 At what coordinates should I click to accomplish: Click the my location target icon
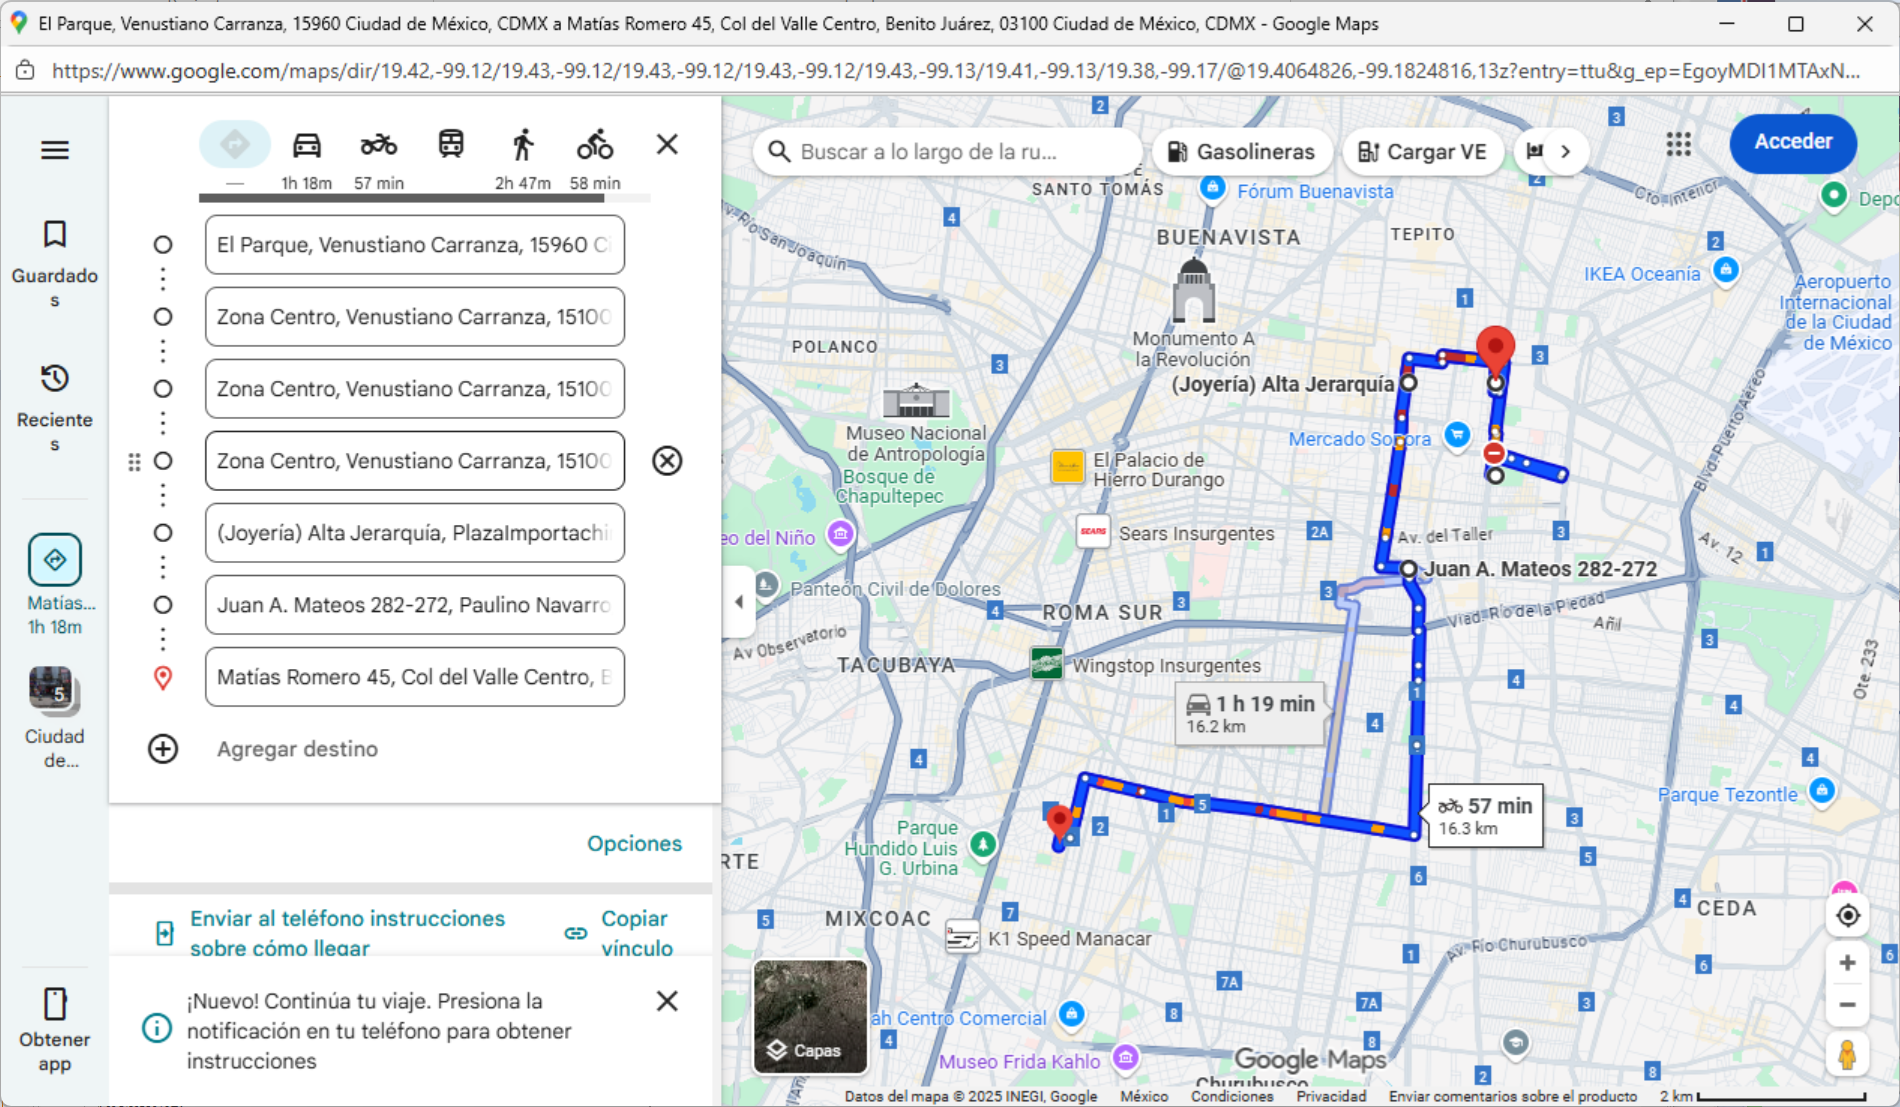[1847, 915]
